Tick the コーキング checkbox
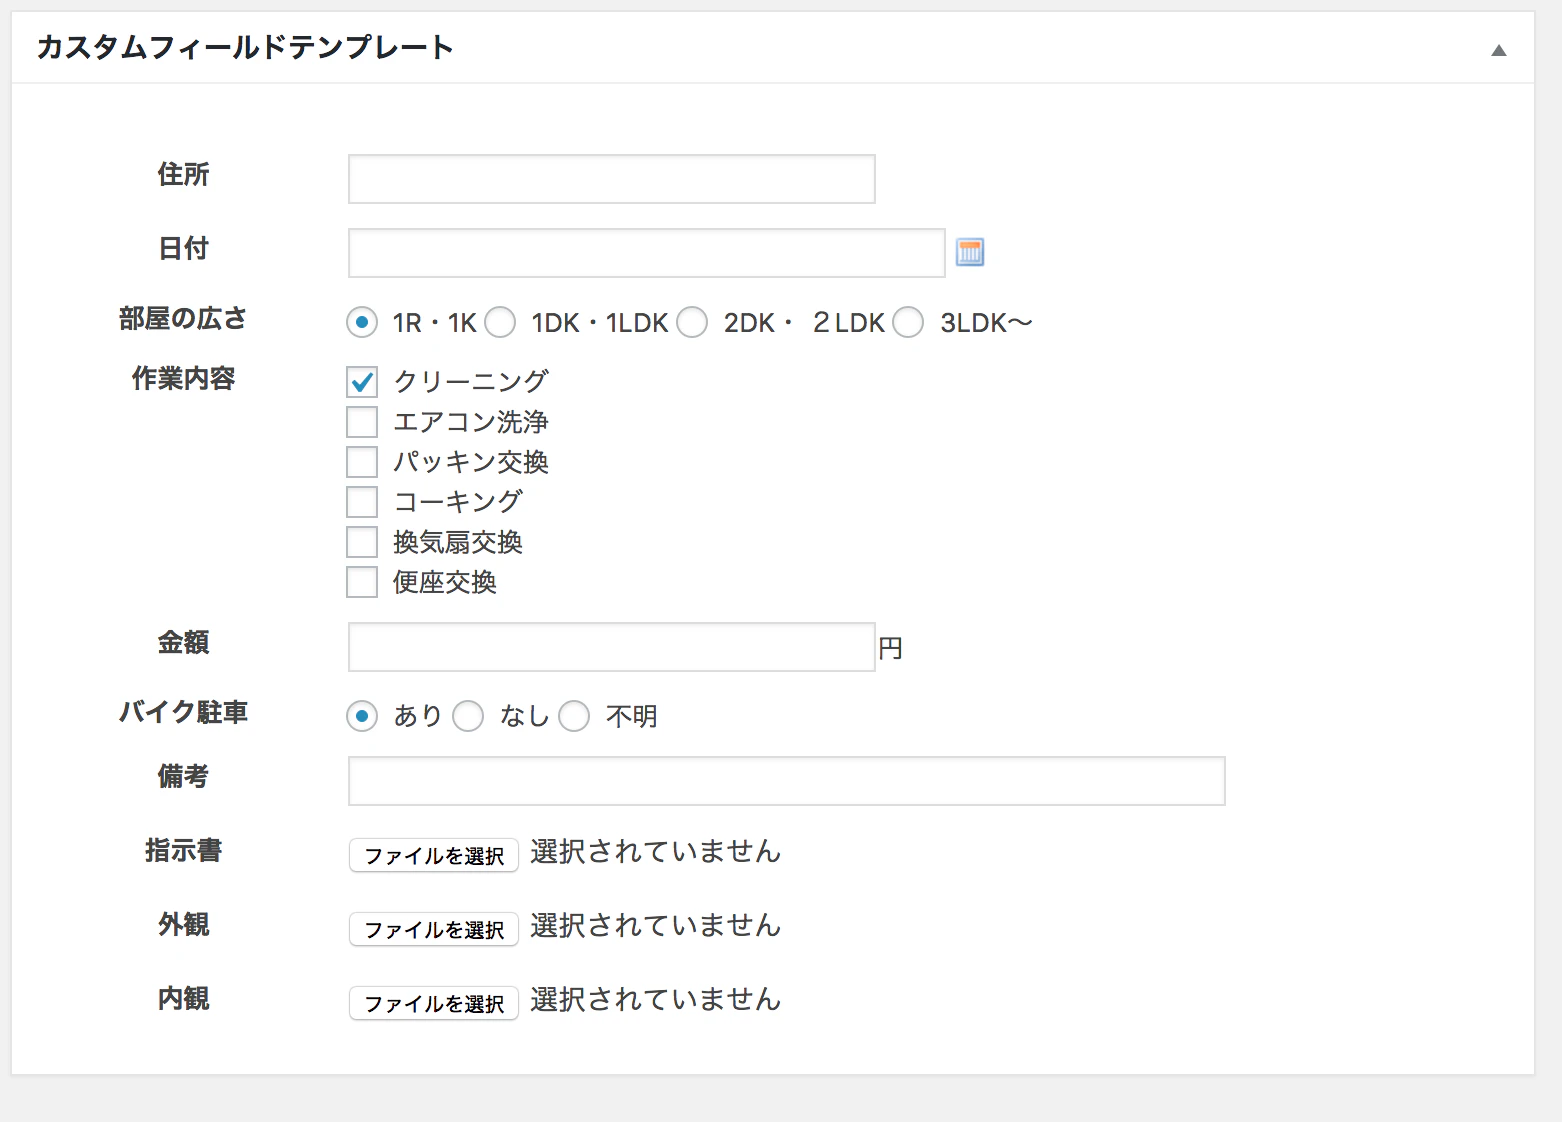 tap(362, 502)
